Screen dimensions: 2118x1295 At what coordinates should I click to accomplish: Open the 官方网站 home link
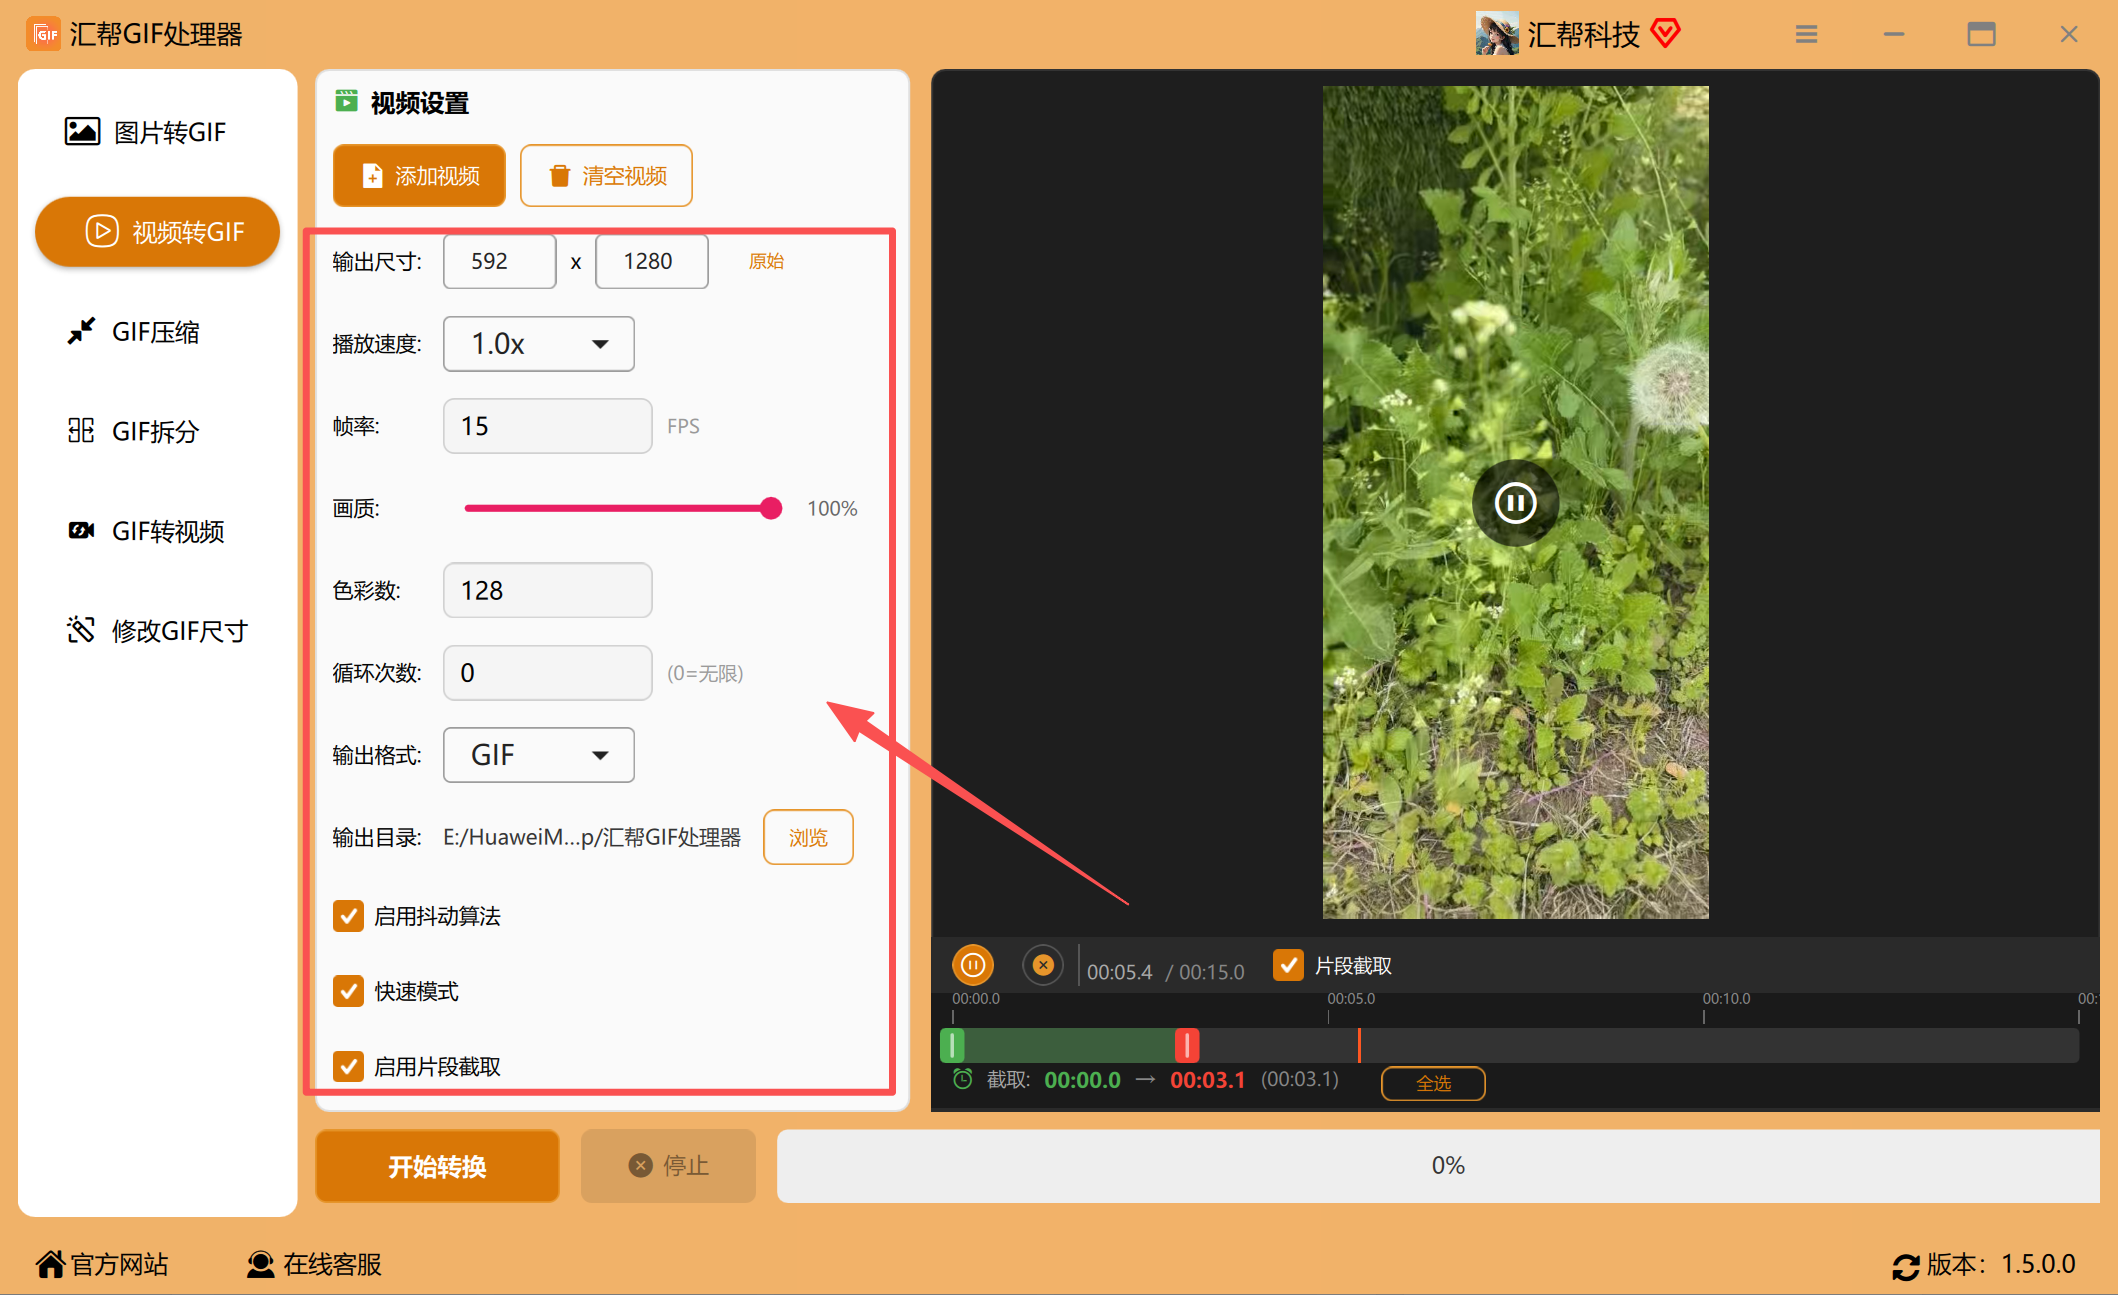click(102, 1264)
